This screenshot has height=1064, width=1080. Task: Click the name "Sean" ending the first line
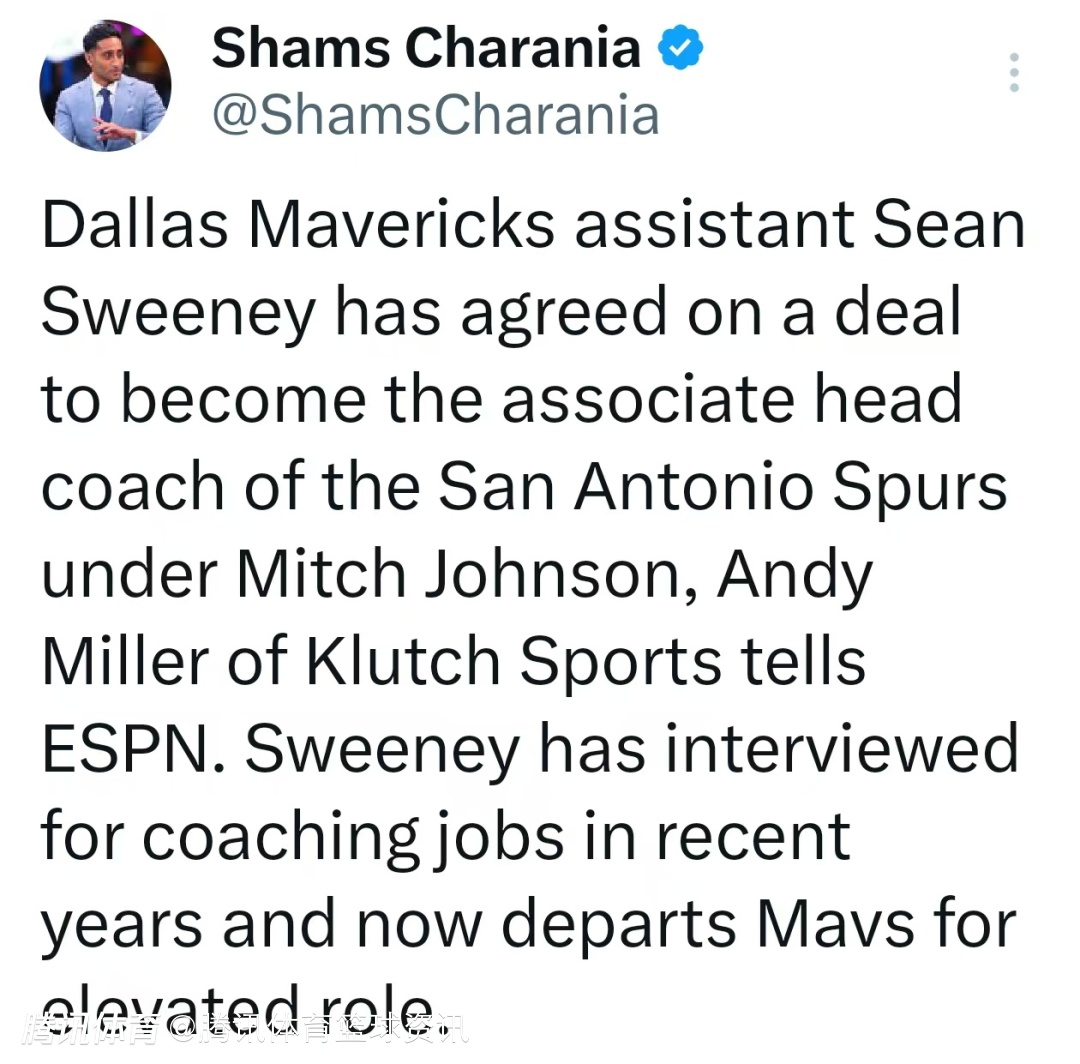950,224
